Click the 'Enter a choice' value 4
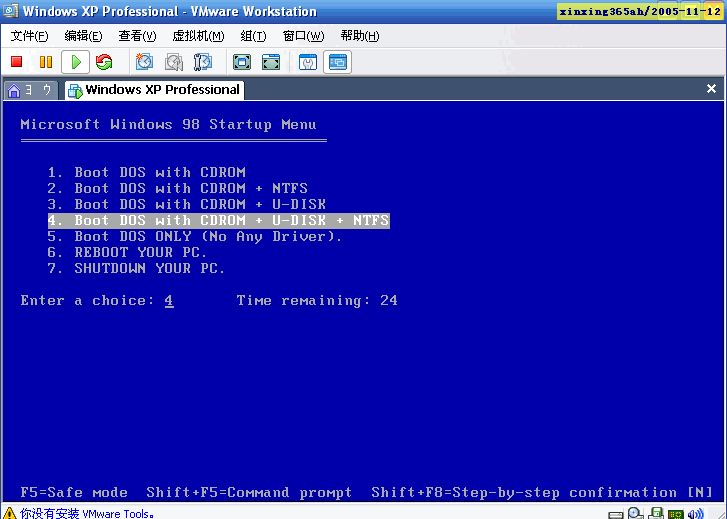 169,301
